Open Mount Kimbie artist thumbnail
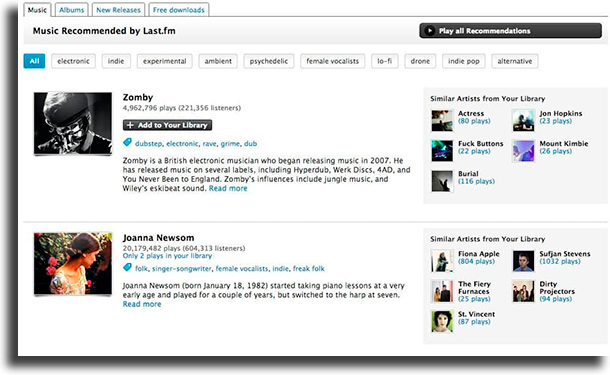The width and height of the screenshot is (610, 375). point(523,151)
